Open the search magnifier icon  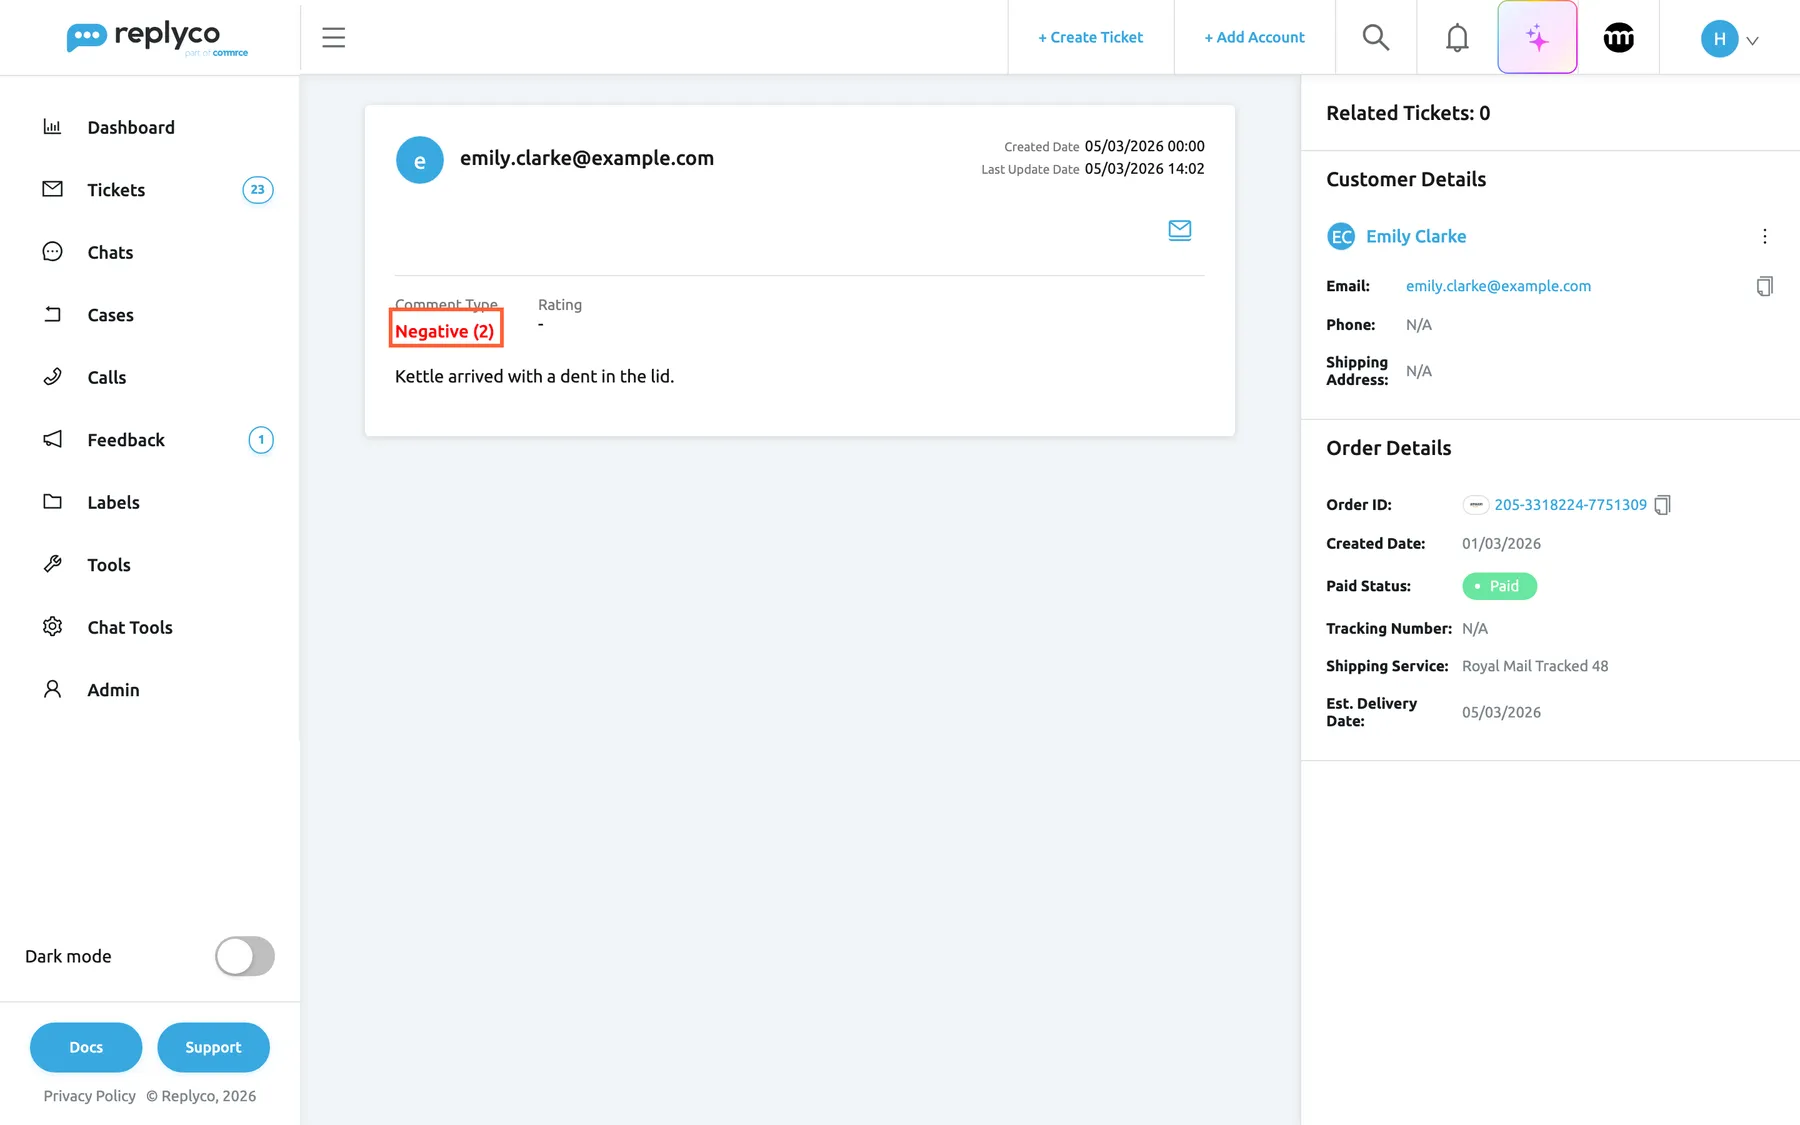click(x=1376, y=38)
